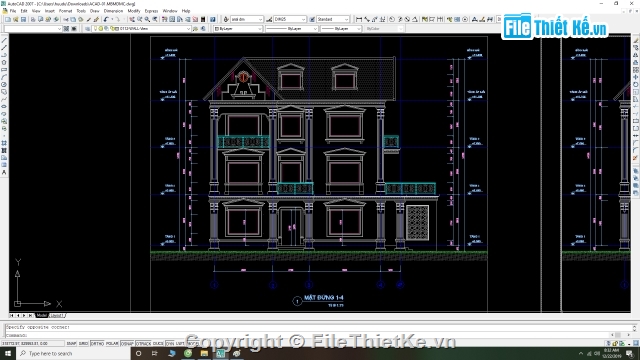Click the coordinate readout in status bar
This screenshot has height=360, width=640.
click(33, 343)
